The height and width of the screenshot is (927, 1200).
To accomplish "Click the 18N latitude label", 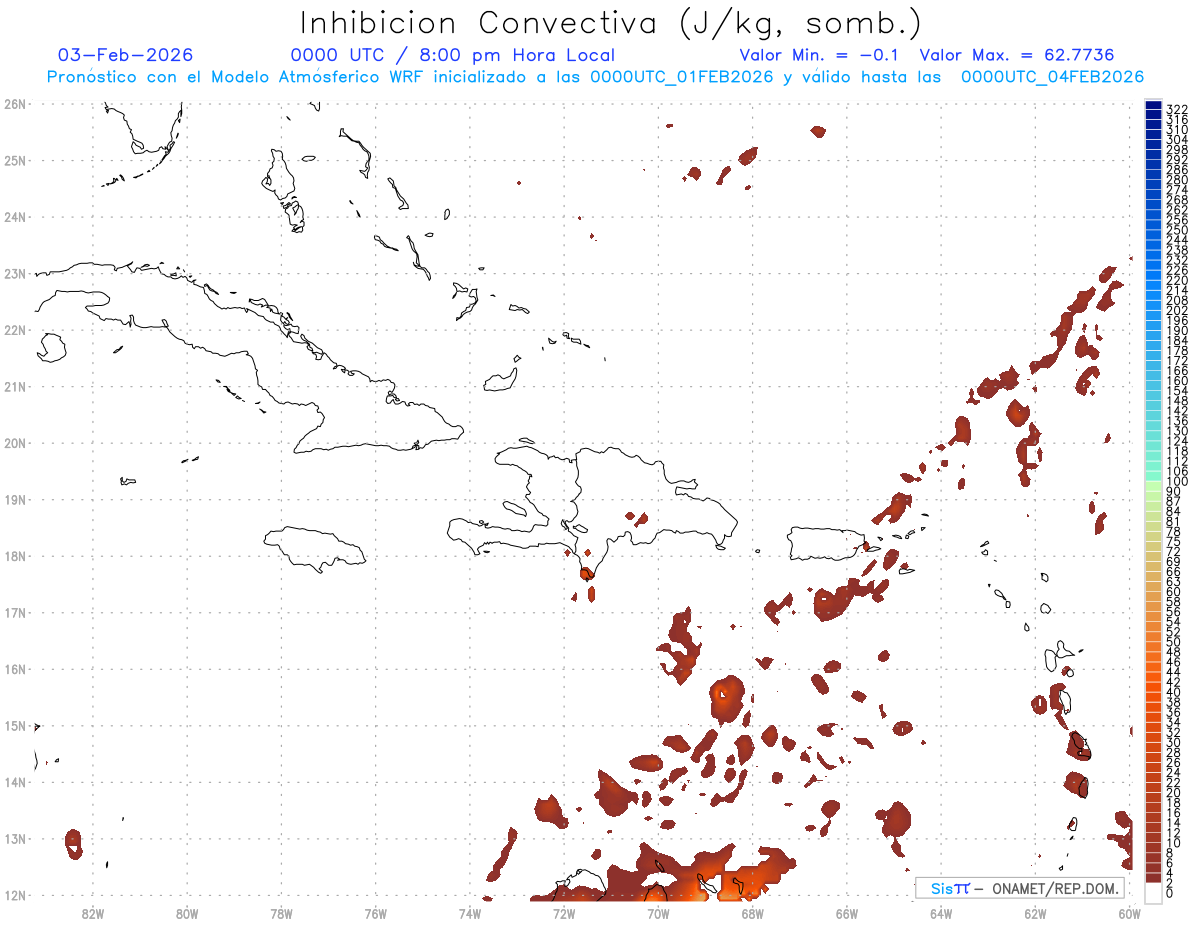I will click(15, 556).
